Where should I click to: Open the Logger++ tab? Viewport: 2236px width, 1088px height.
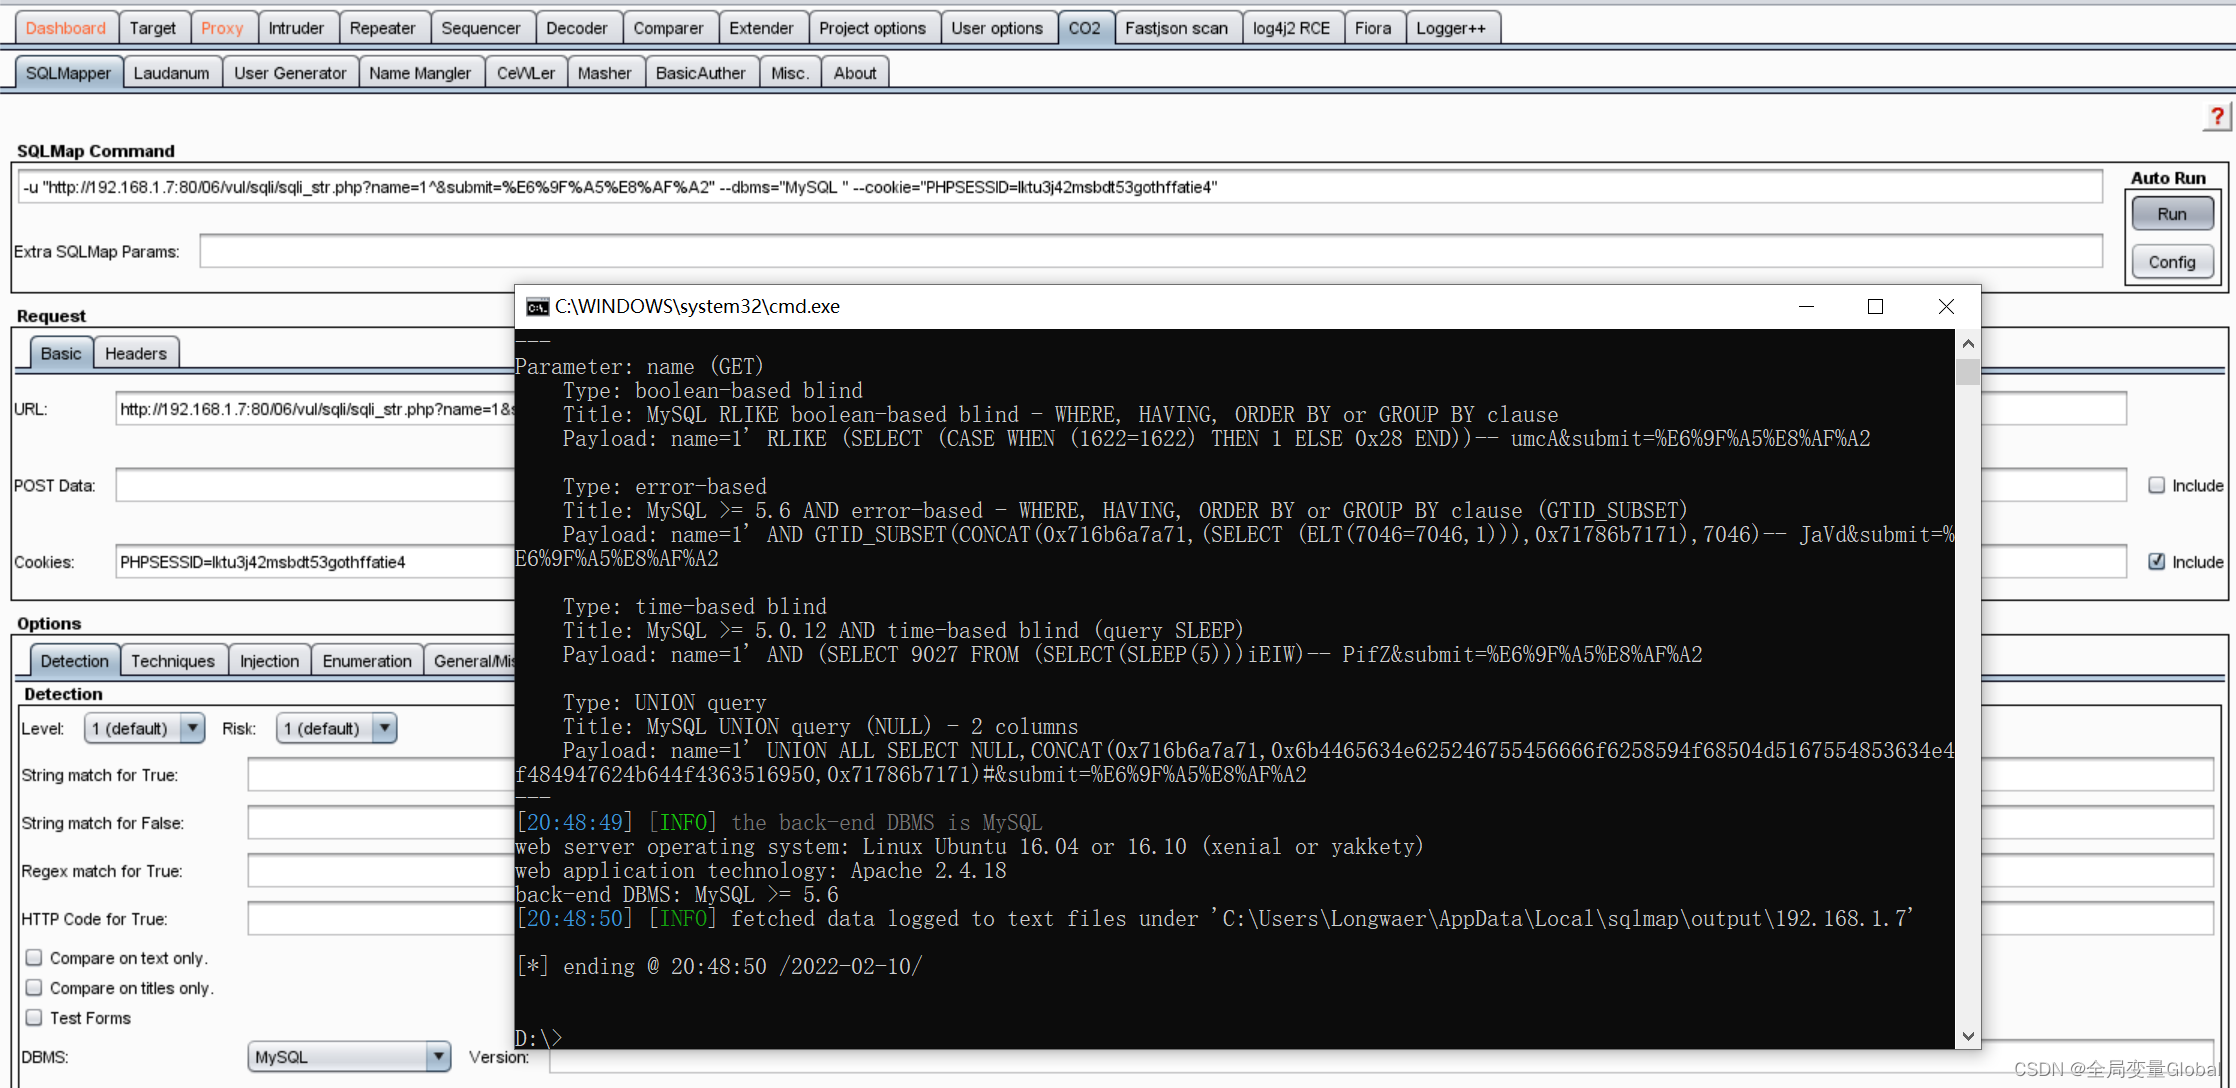pyautogui.click(x=1451, y=28)
